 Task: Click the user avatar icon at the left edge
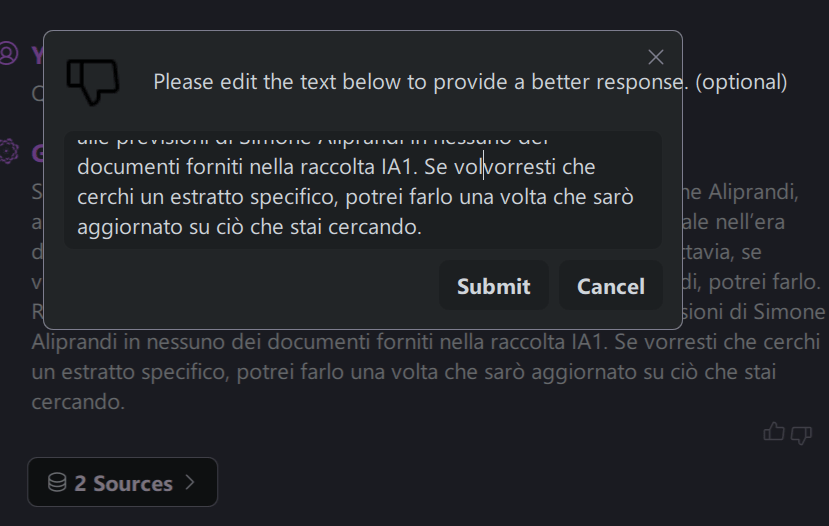pyautogui.click(x=8, y=53)
